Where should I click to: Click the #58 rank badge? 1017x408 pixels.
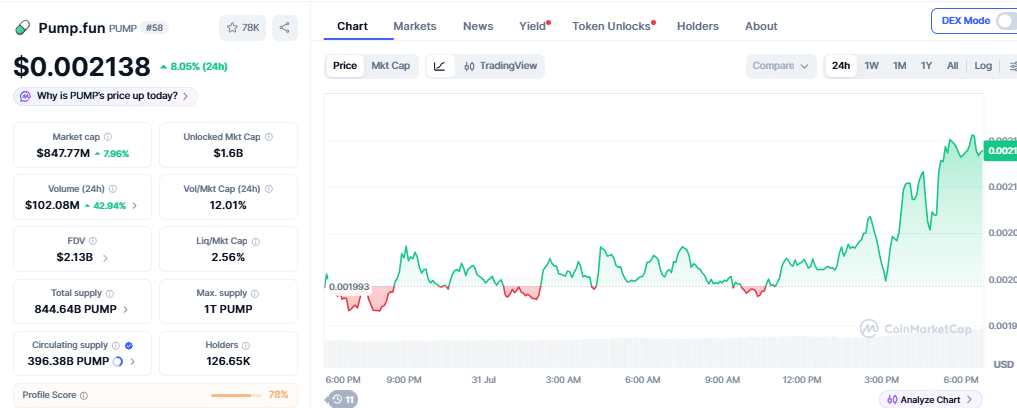156,28
